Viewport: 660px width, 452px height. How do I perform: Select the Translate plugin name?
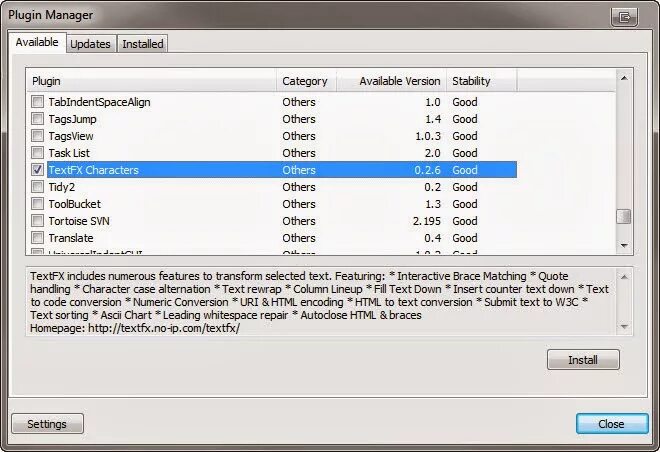click(x=71, y=238)
